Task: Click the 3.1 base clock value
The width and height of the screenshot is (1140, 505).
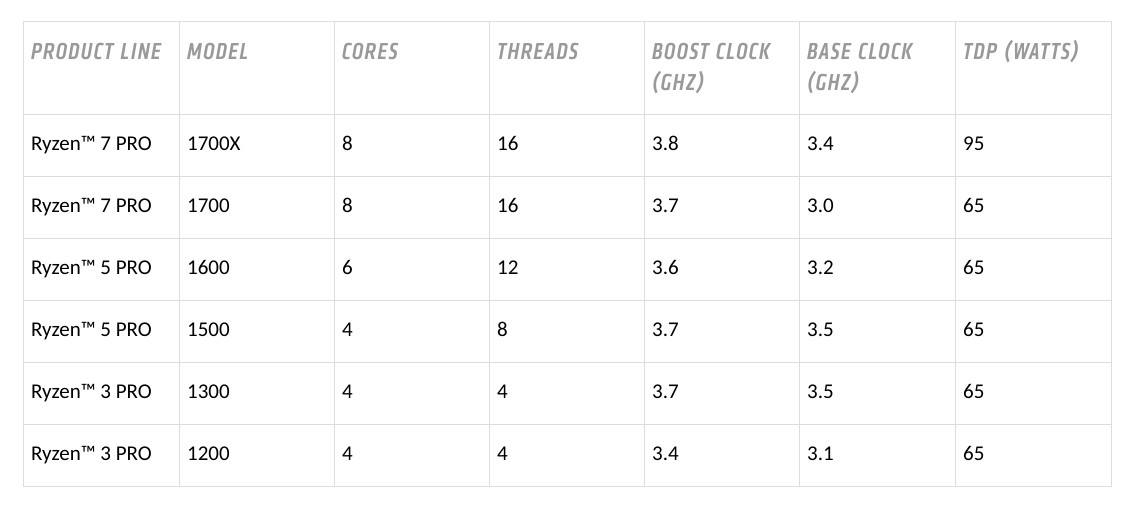Action: (x=820, y=453)
